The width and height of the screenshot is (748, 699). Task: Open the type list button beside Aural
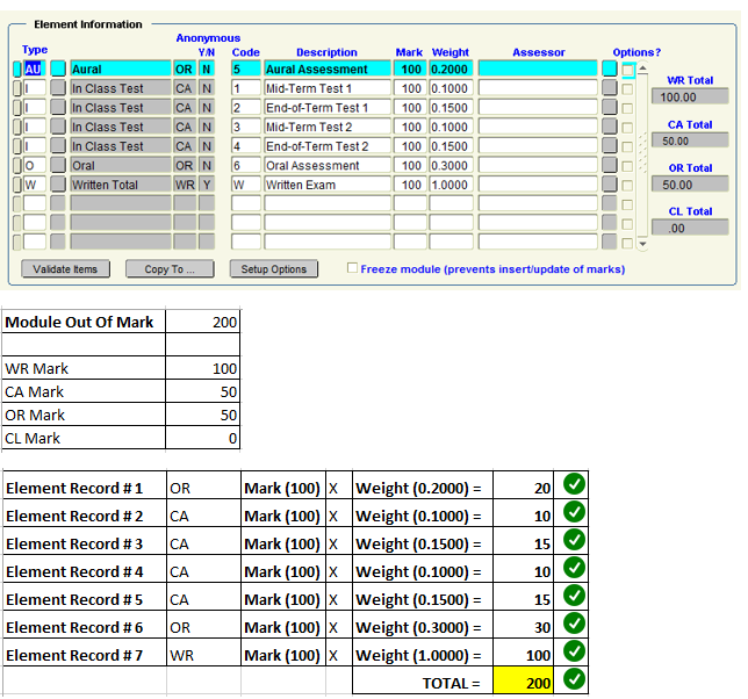coord(58,69)
